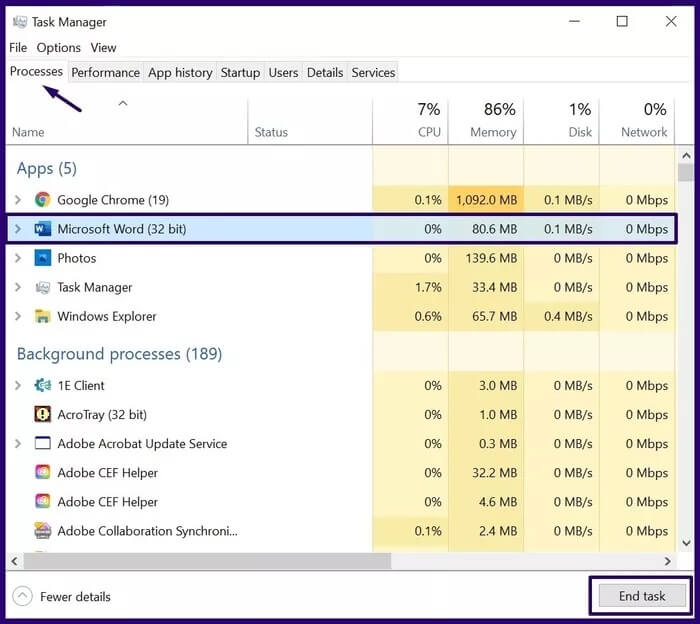Sort by the Status column header
The width and height of the screenshot is (700, 624).
tap(310, 121)
